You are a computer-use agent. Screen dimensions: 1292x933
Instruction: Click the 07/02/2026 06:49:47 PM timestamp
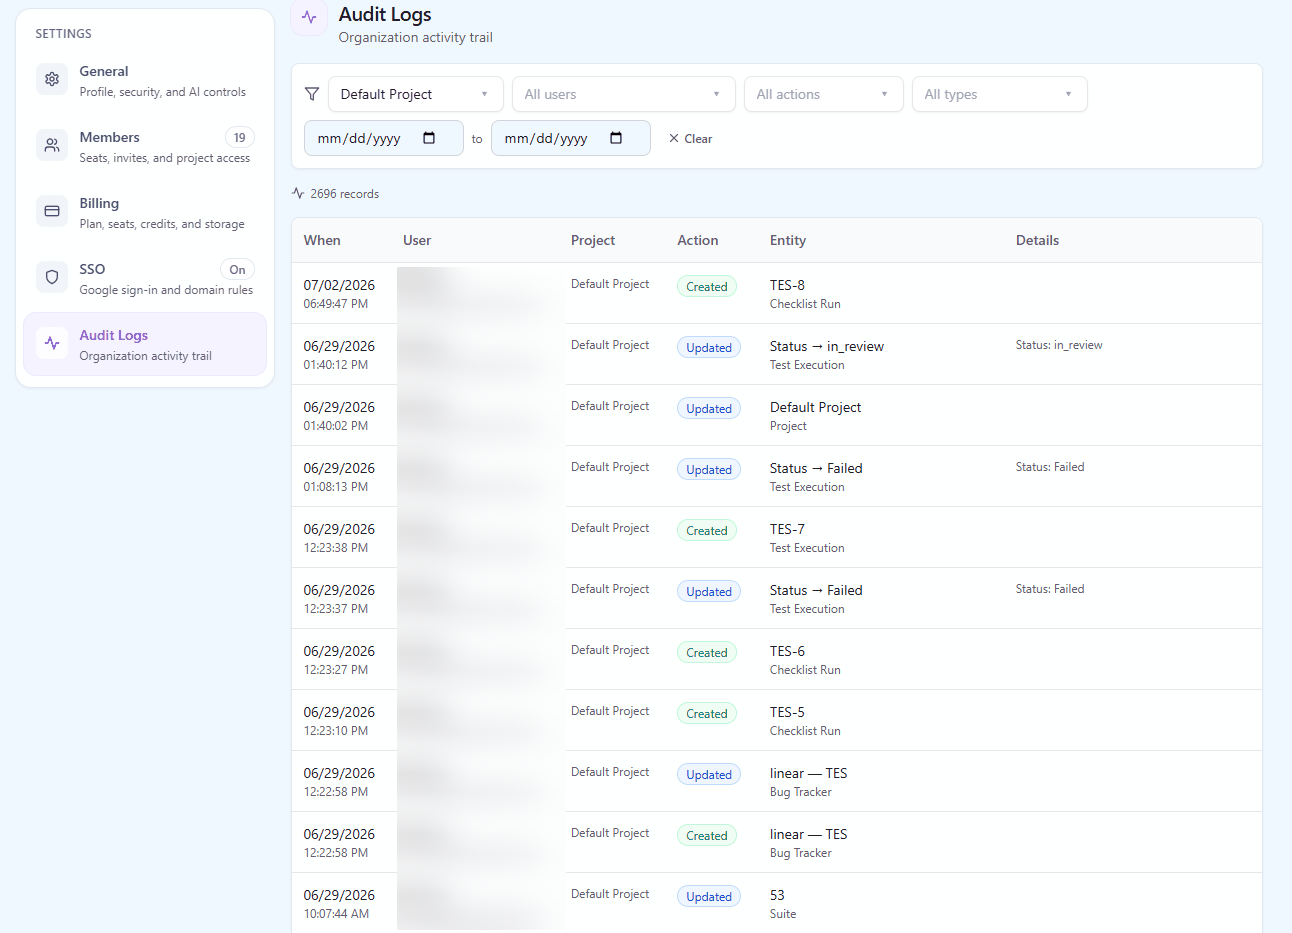[339, 294]
